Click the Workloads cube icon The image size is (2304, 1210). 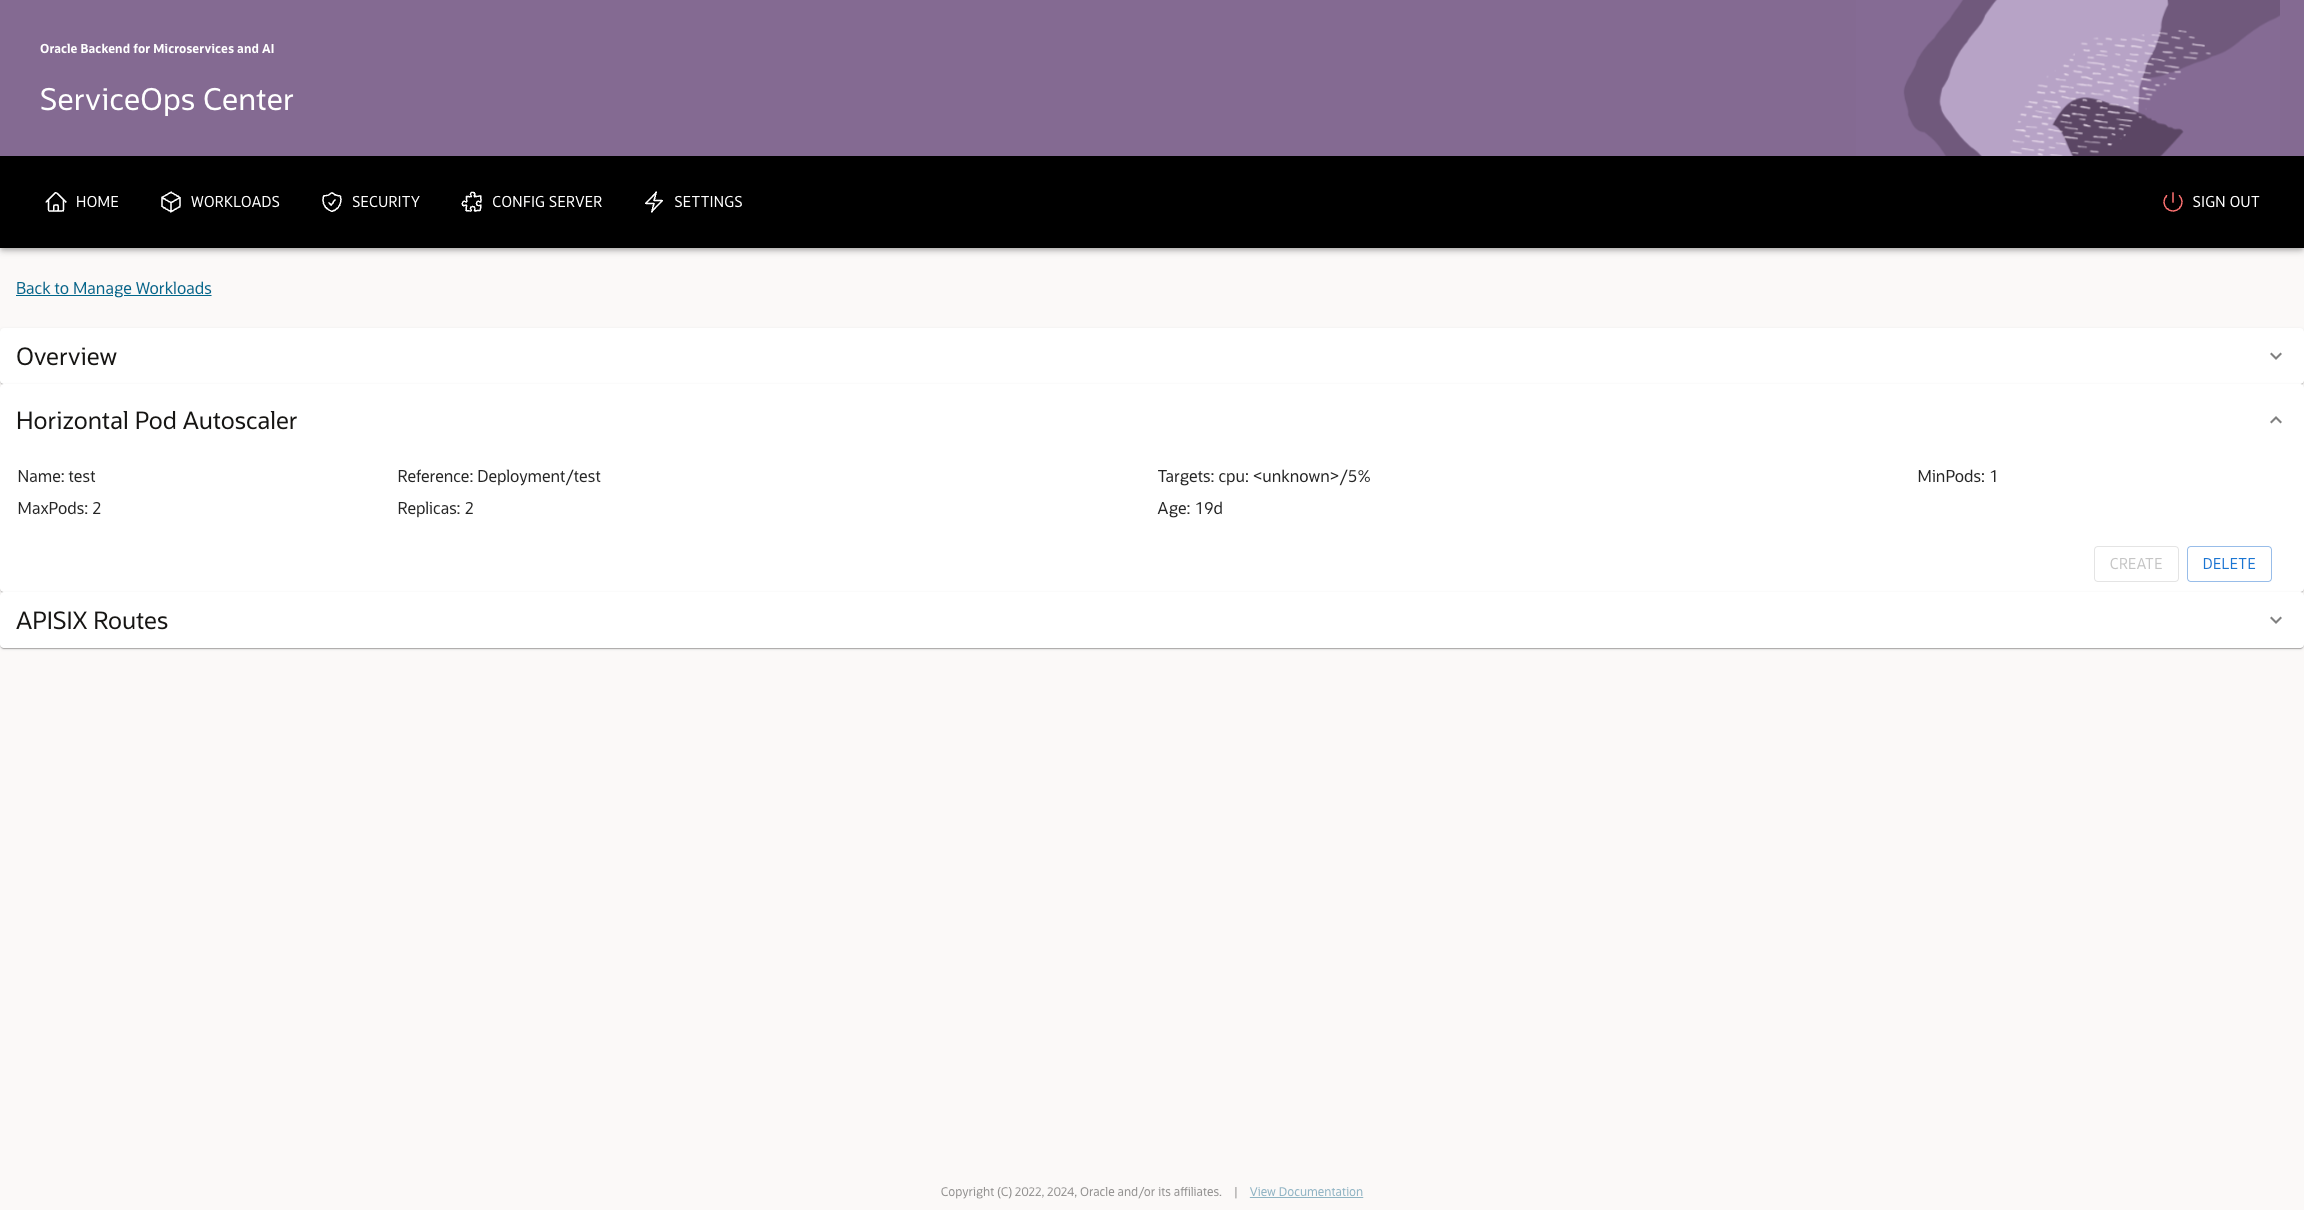[171, 202]
